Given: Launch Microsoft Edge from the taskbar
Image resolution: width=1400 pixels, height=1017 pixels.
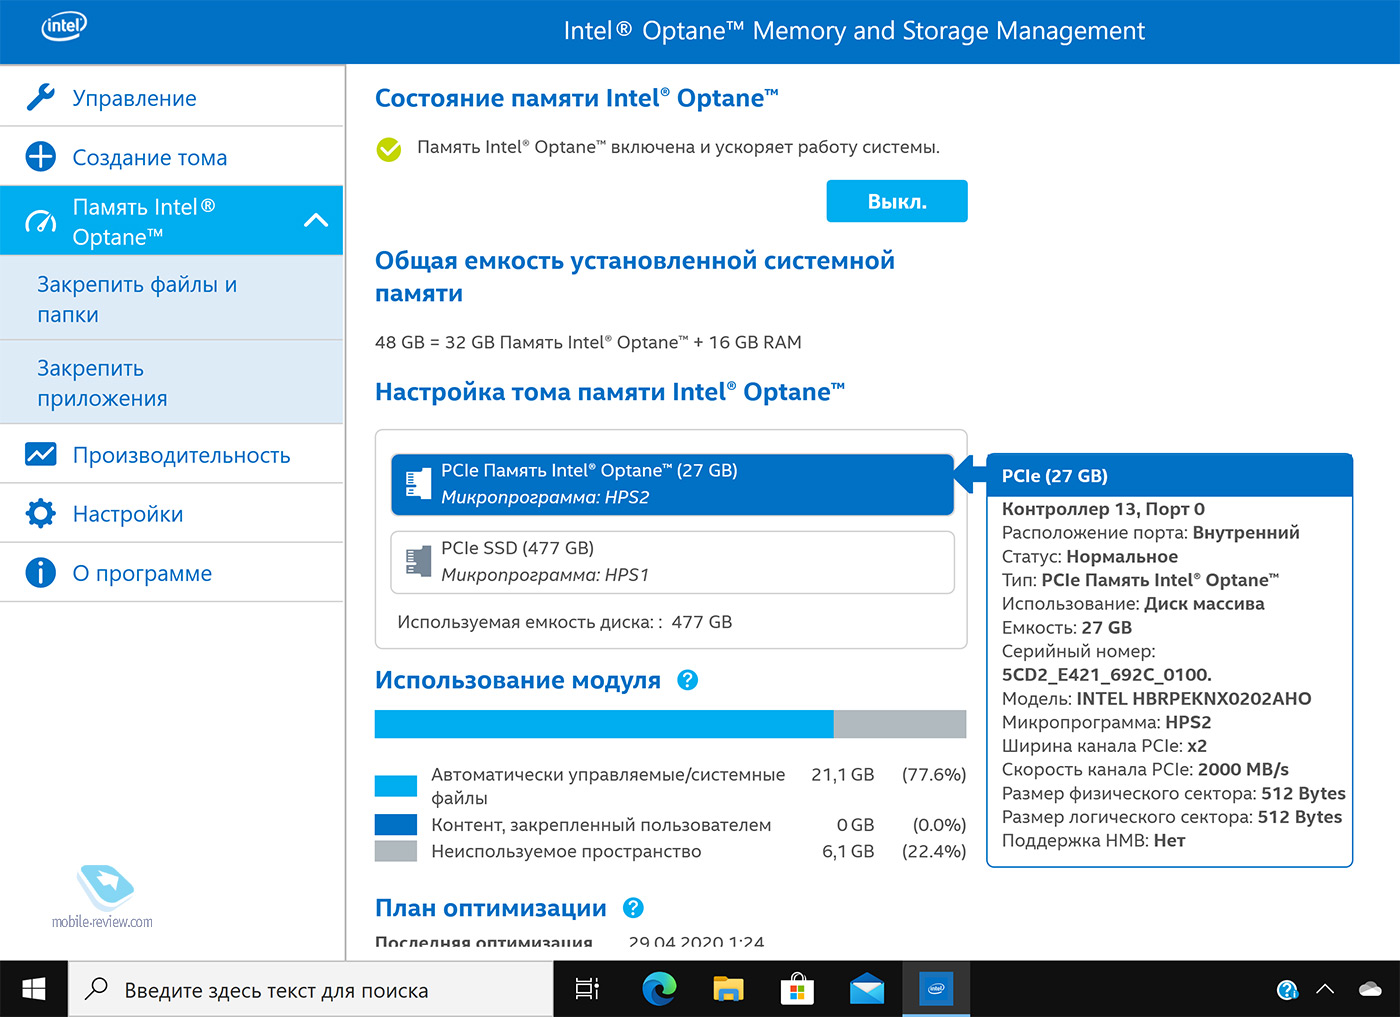Looking at the screenshot, I should pyautogui.click(x=659, y=989).
